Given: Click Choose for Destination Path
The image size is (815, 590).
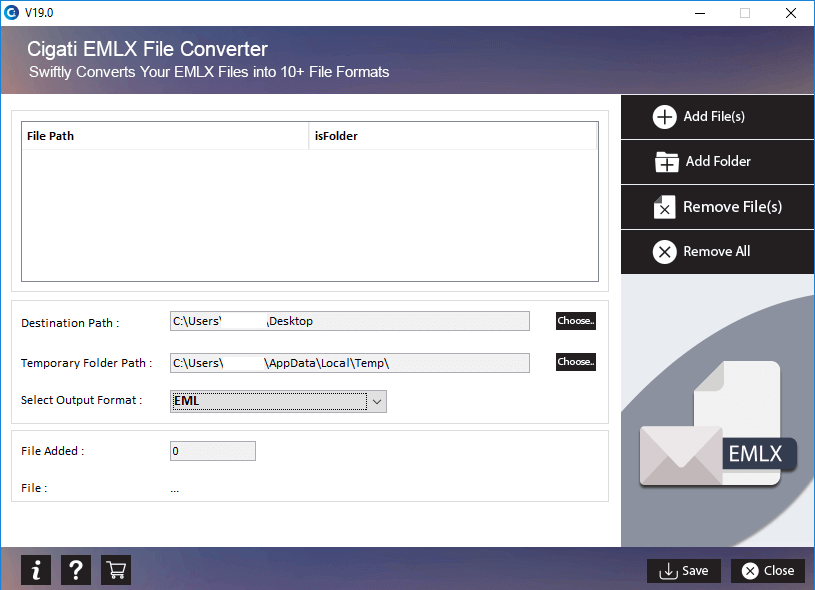Looking at the screenshot, I should pos(576,321).
